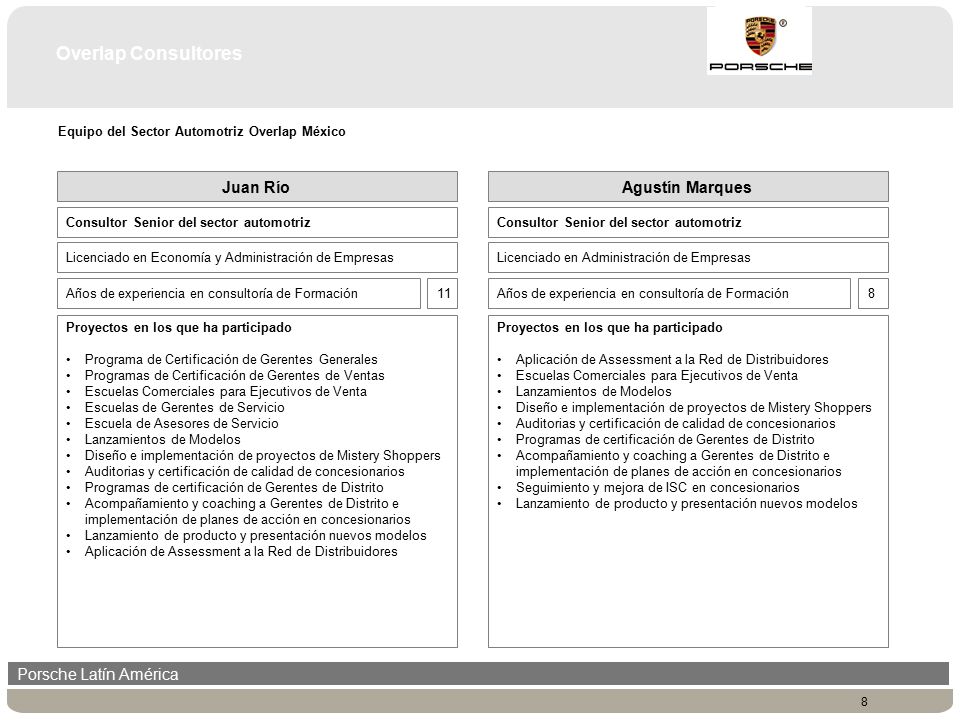The height and width of the screenshot is (720, 960).
Task: Click Agustín Marques' experience value '8'
Action: 873,293
